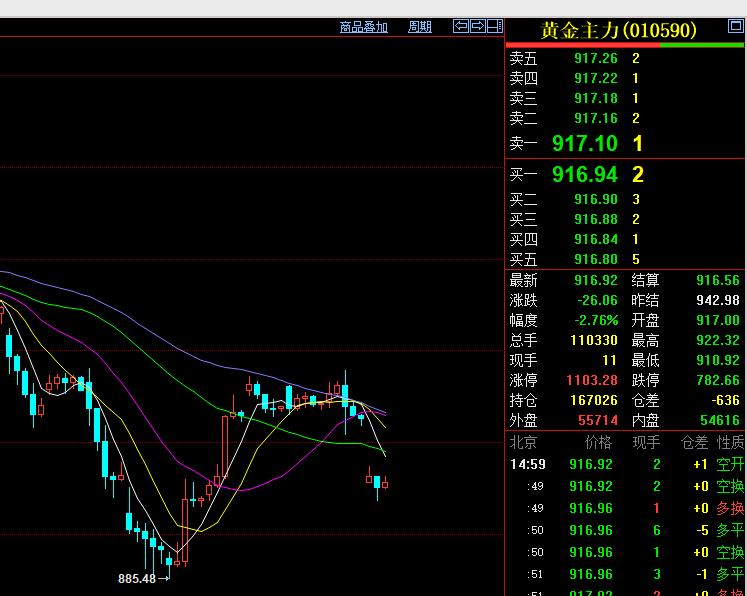Select the tick row marked 多换
This screenshot has width=747, height=596.
[x=626, y=508]
